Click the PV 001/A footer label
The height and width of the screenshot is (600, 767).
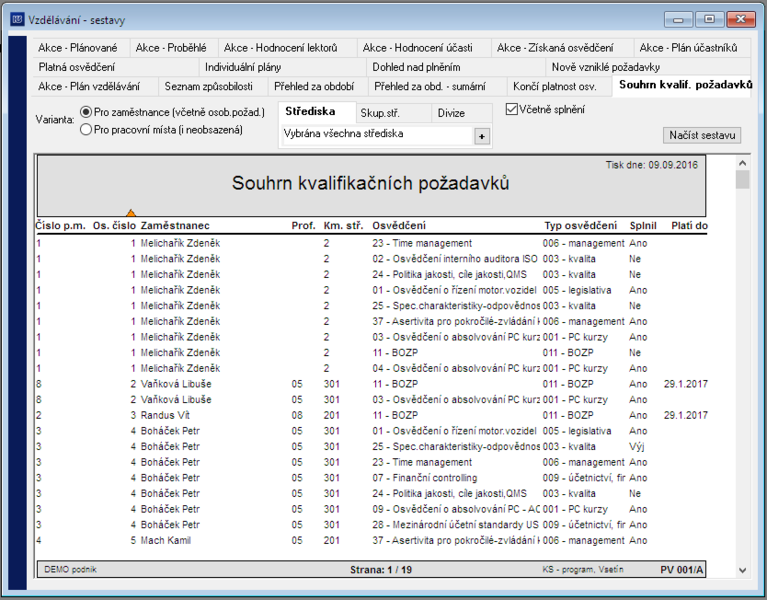[681, 570]
